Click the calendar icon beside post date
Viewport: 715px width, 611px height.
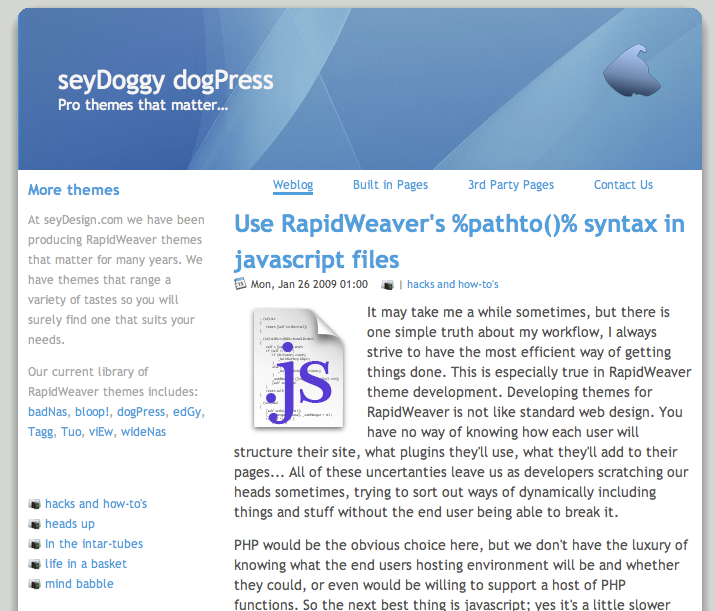240,284
